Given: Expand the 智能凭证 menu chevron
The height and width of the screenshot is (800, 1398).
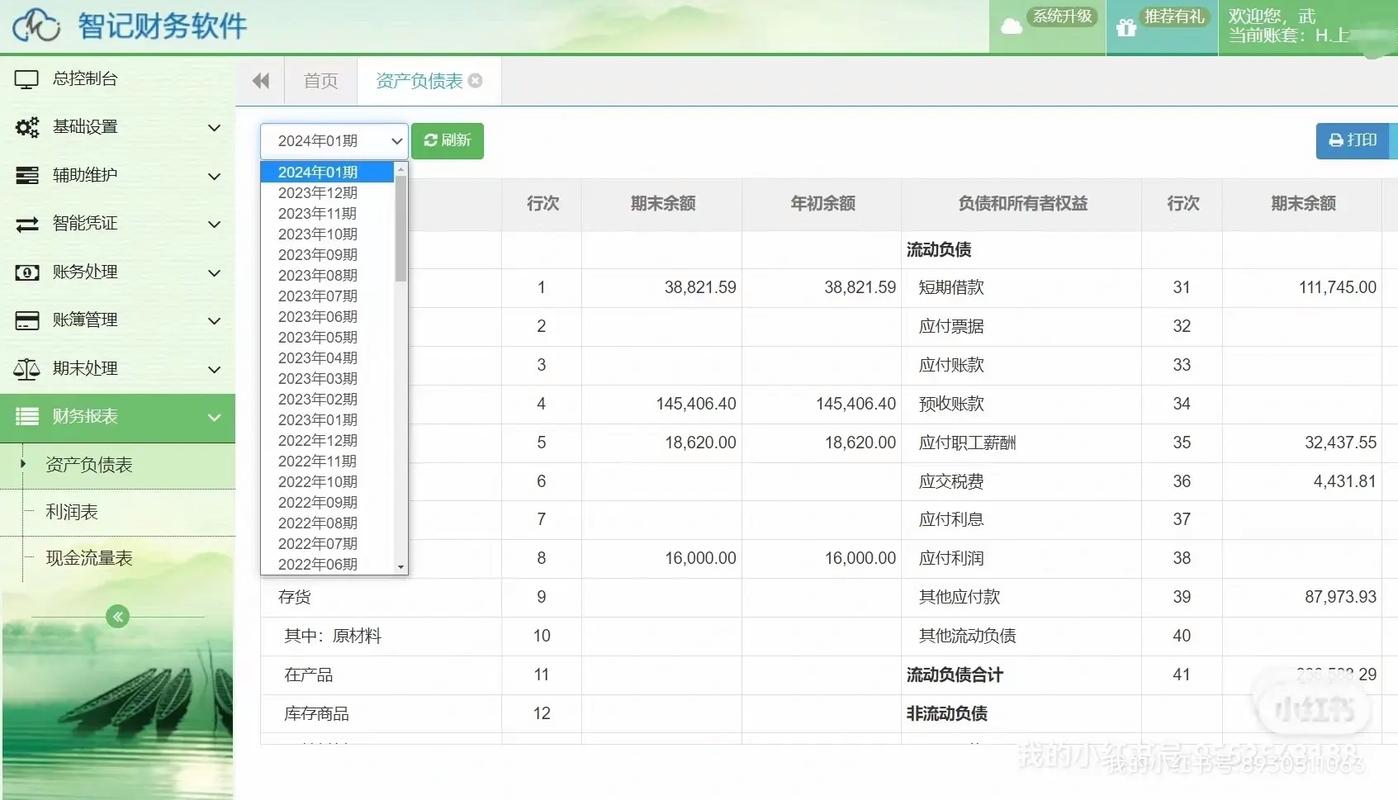Looking at the screenshot, I should pyautogui.click(x=214, y=224).
